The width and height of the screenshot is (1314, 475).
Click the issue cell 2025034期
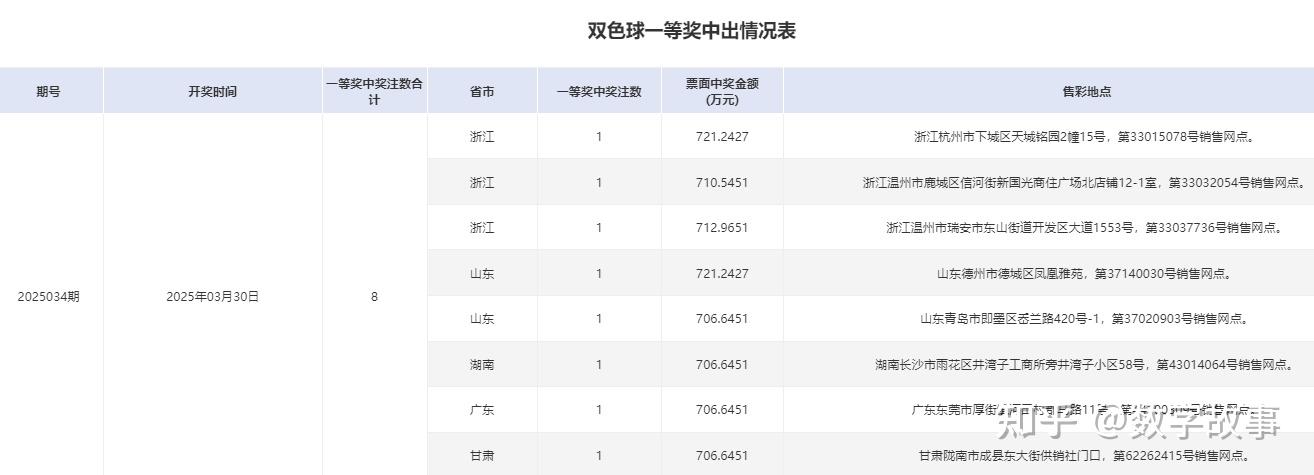(48, 296)
